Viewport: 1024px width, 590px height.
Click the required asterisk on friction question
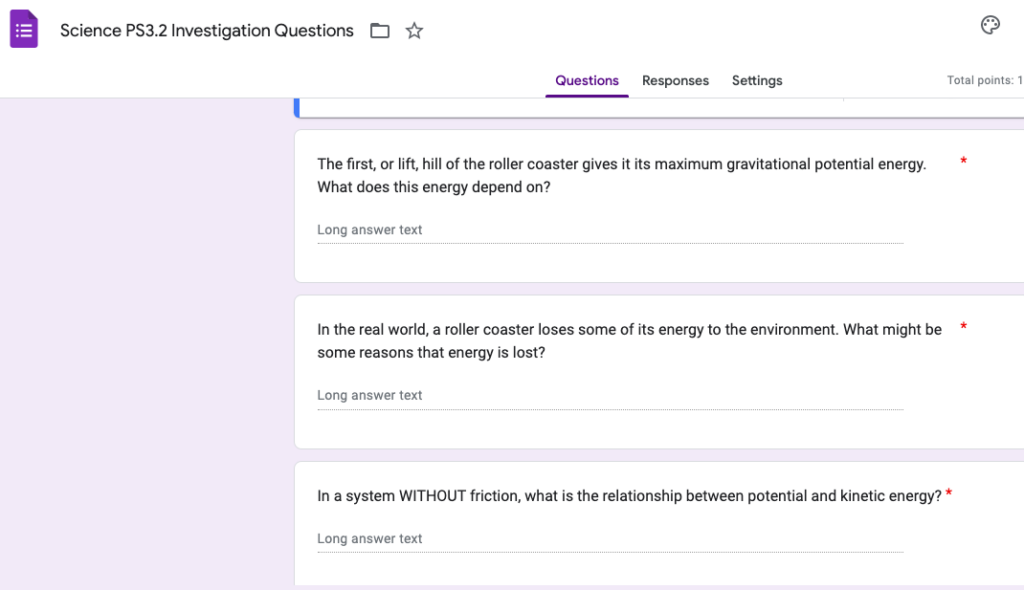[948, 493]
